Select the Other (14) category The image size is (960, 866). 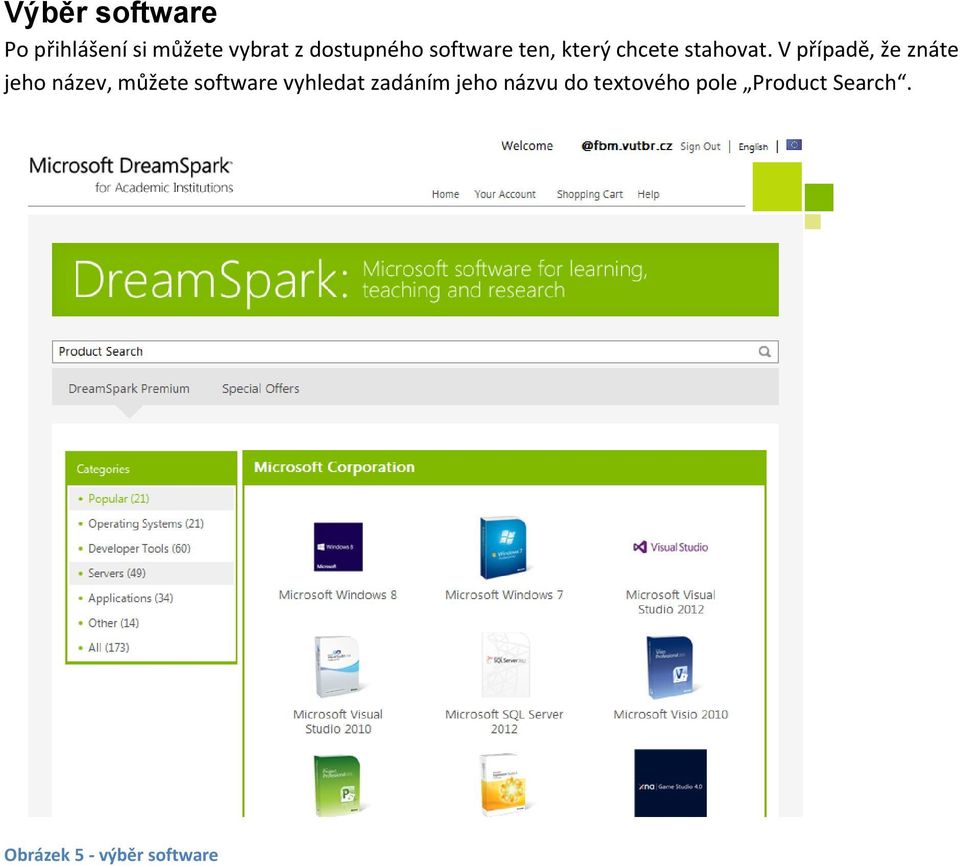[x=113, y=623]
